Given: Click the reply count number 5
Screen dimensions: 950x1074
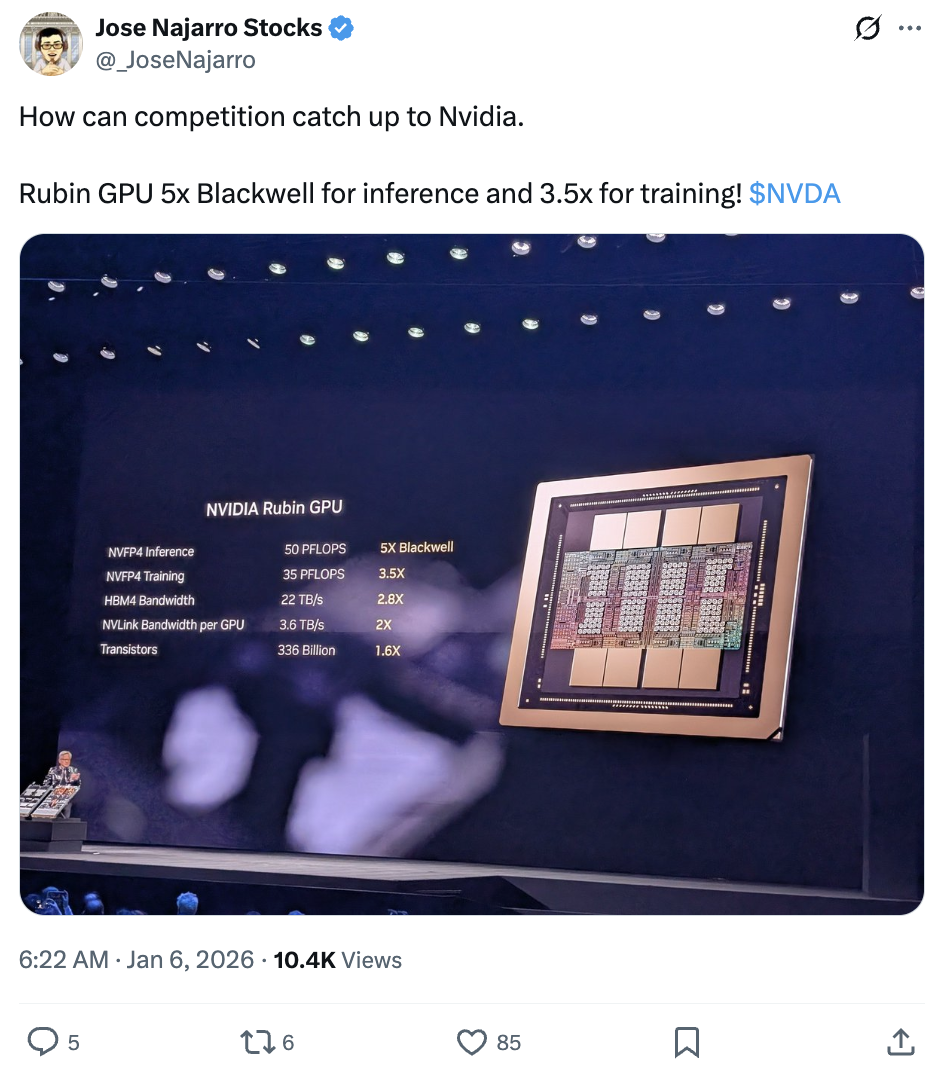Looking at the screenshot, I should coord(73,1043).
